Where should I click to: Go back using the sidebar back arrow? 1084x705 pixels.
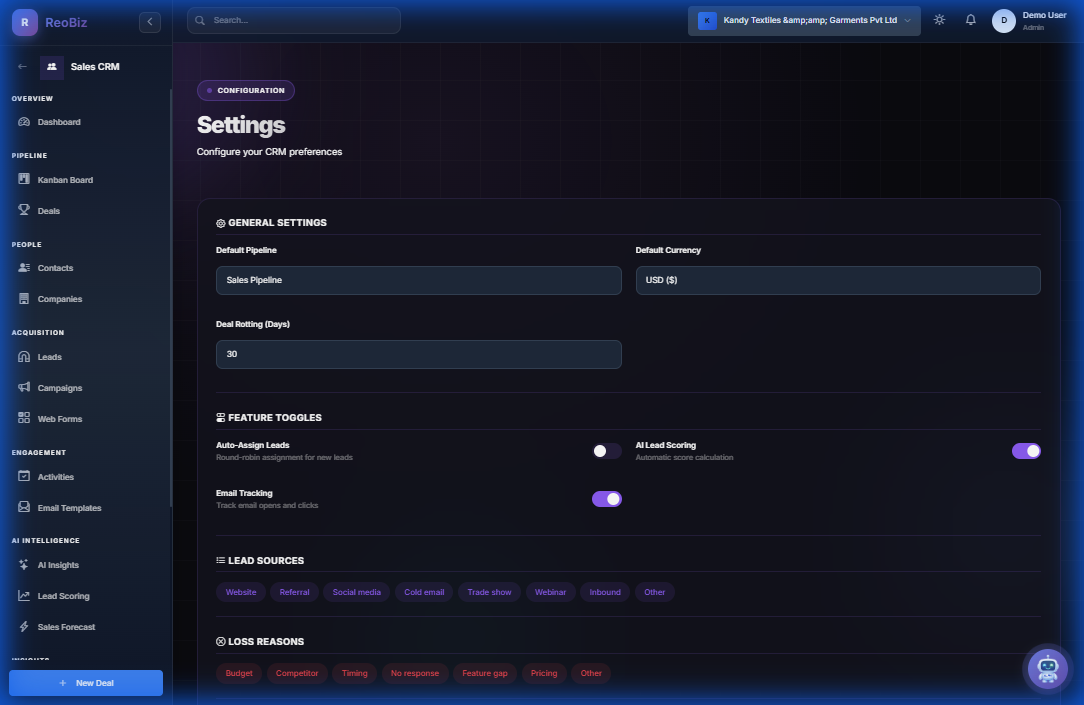(20, 66)
